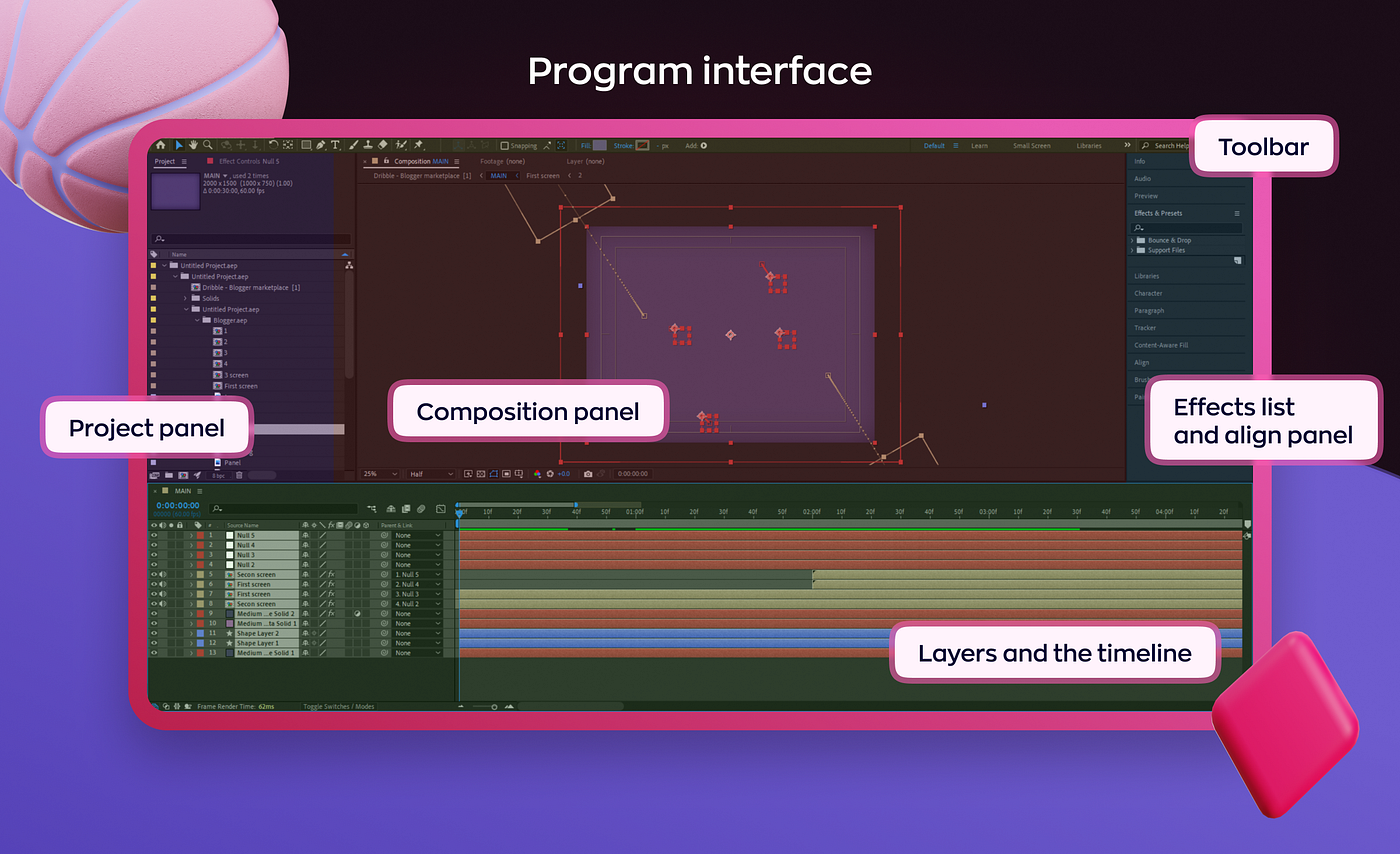Select the Eraser tool
The height and width of the screenshot is (854, 1400).
(383, 145)
